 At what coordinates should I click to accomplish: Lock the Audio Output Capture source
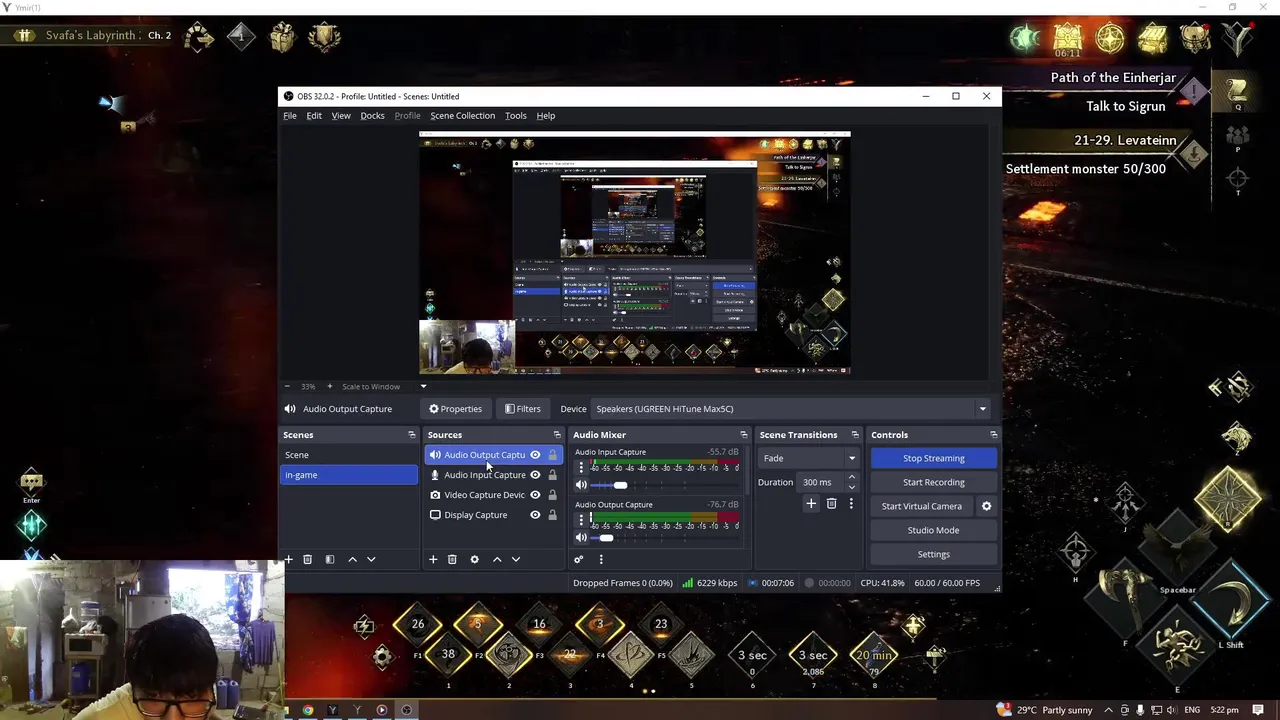point(552,455)
